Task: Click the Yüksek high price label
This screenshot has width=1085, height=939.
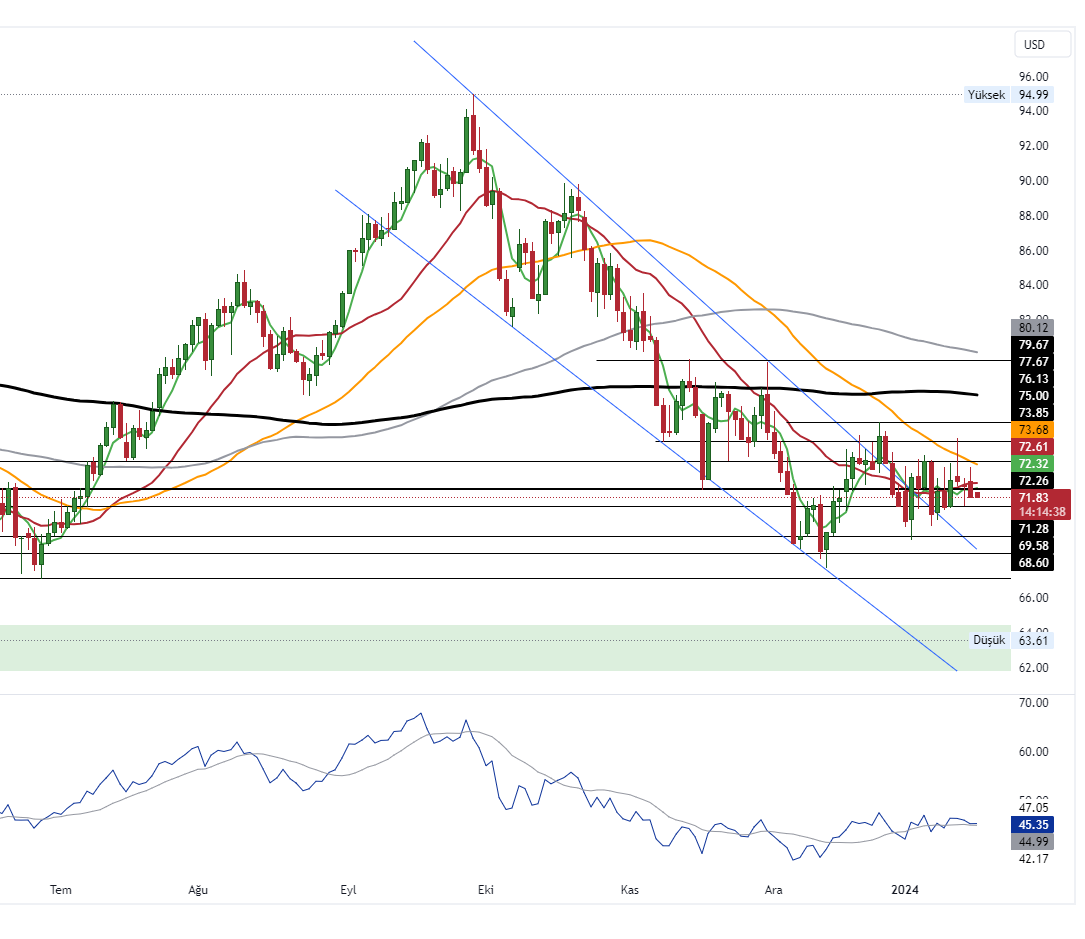Action: [x=985, y=95]
